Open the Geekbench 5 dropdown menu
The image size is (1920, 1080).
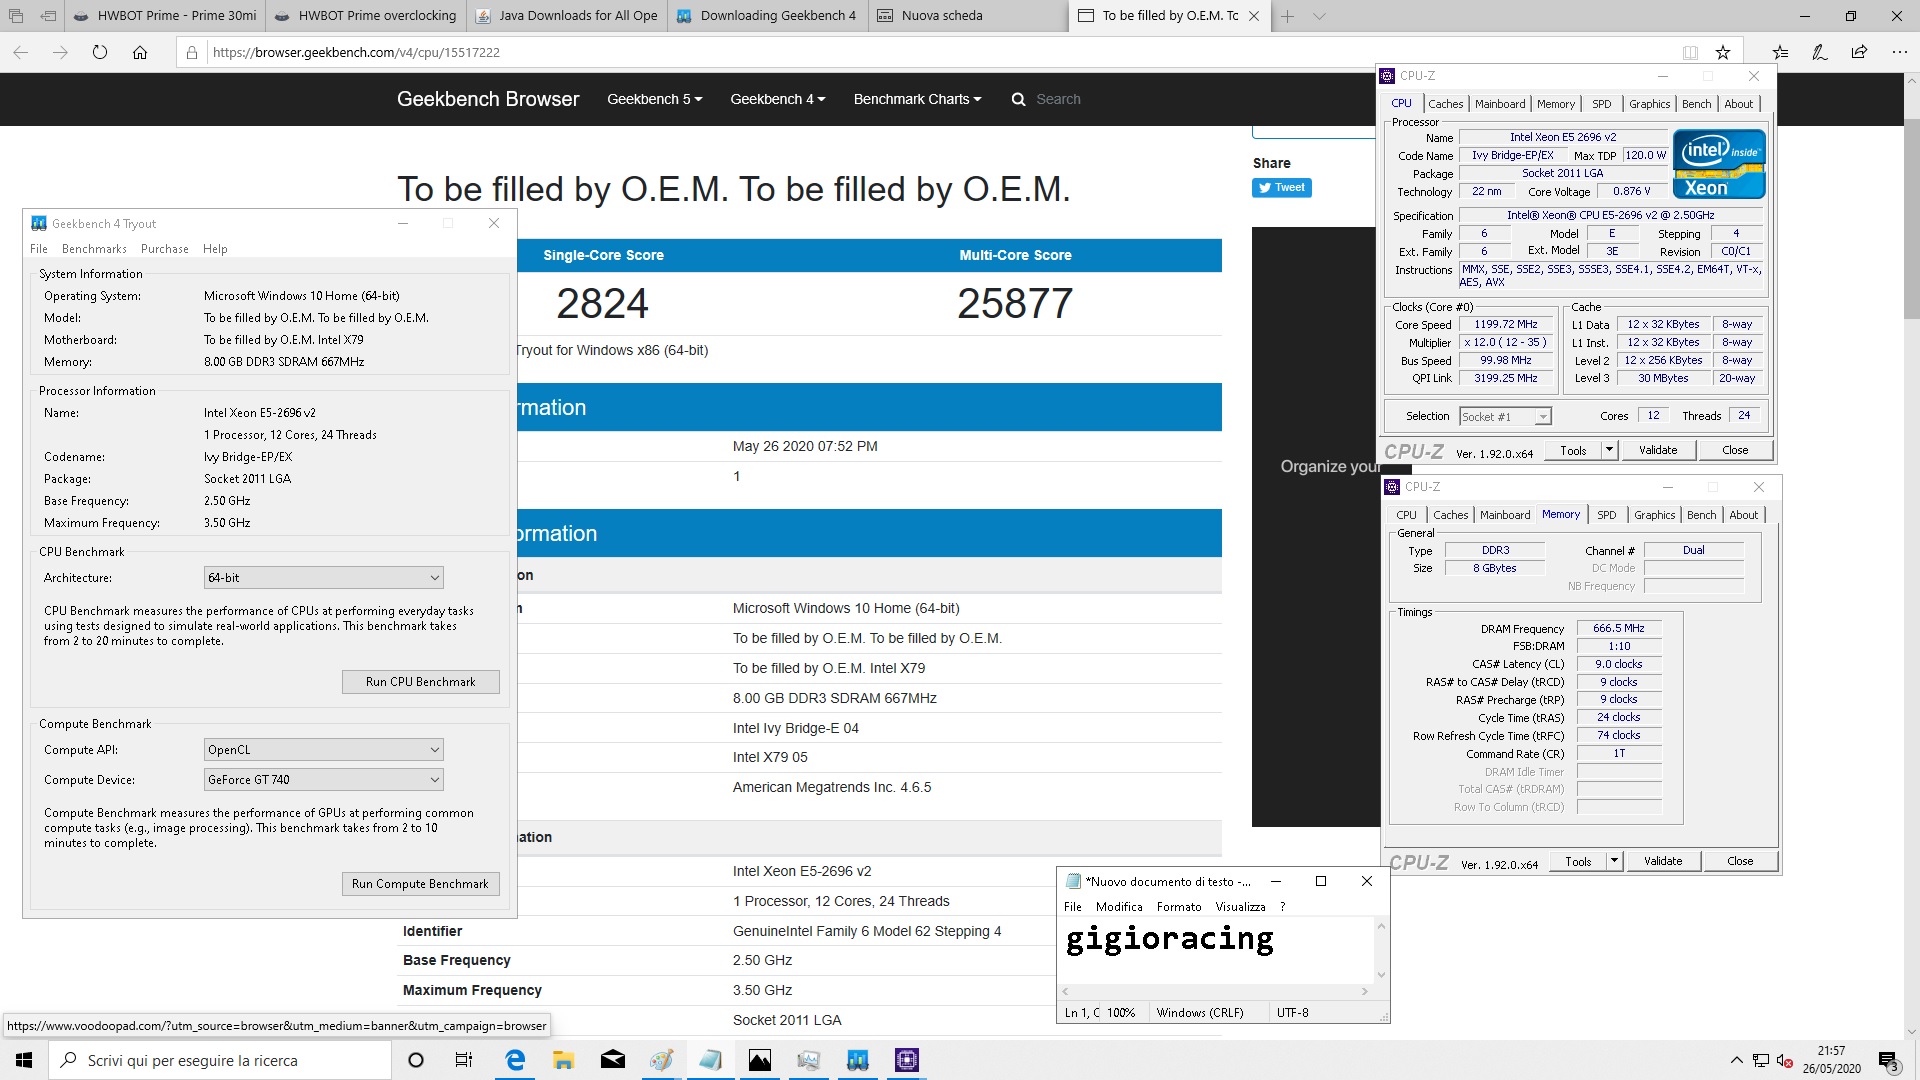654,99
